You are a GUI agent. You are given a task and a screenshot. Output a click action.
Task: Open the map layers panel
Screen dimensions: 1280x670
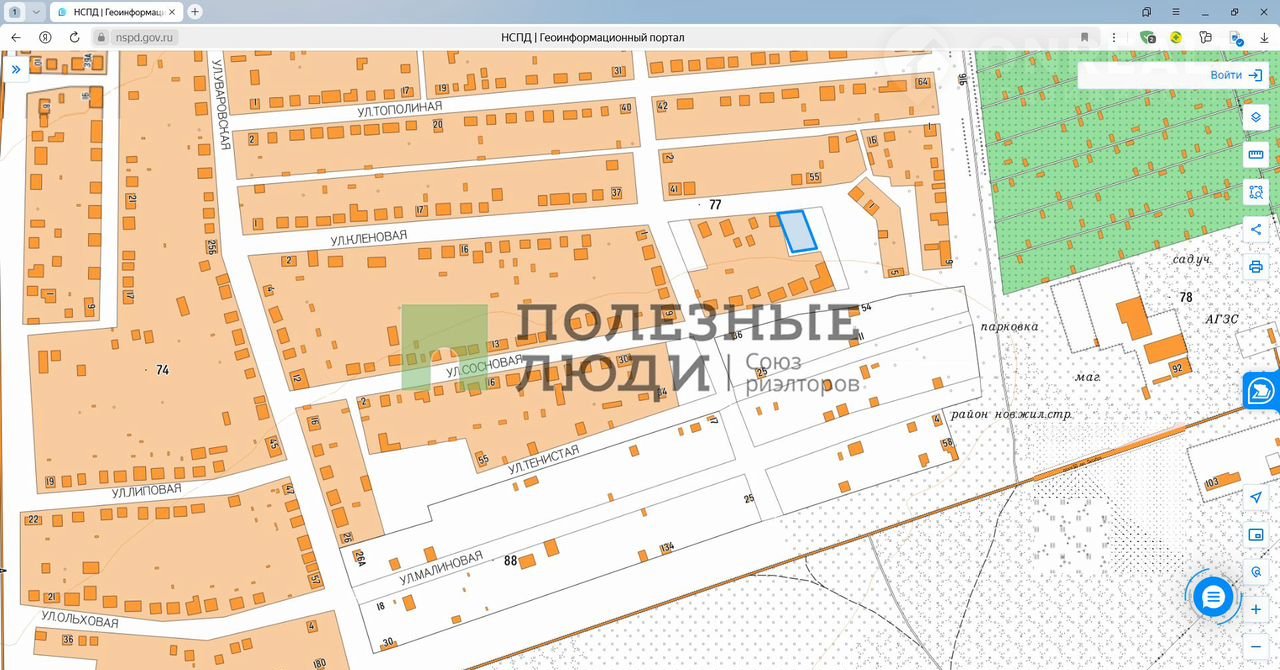coord(1256,118)
